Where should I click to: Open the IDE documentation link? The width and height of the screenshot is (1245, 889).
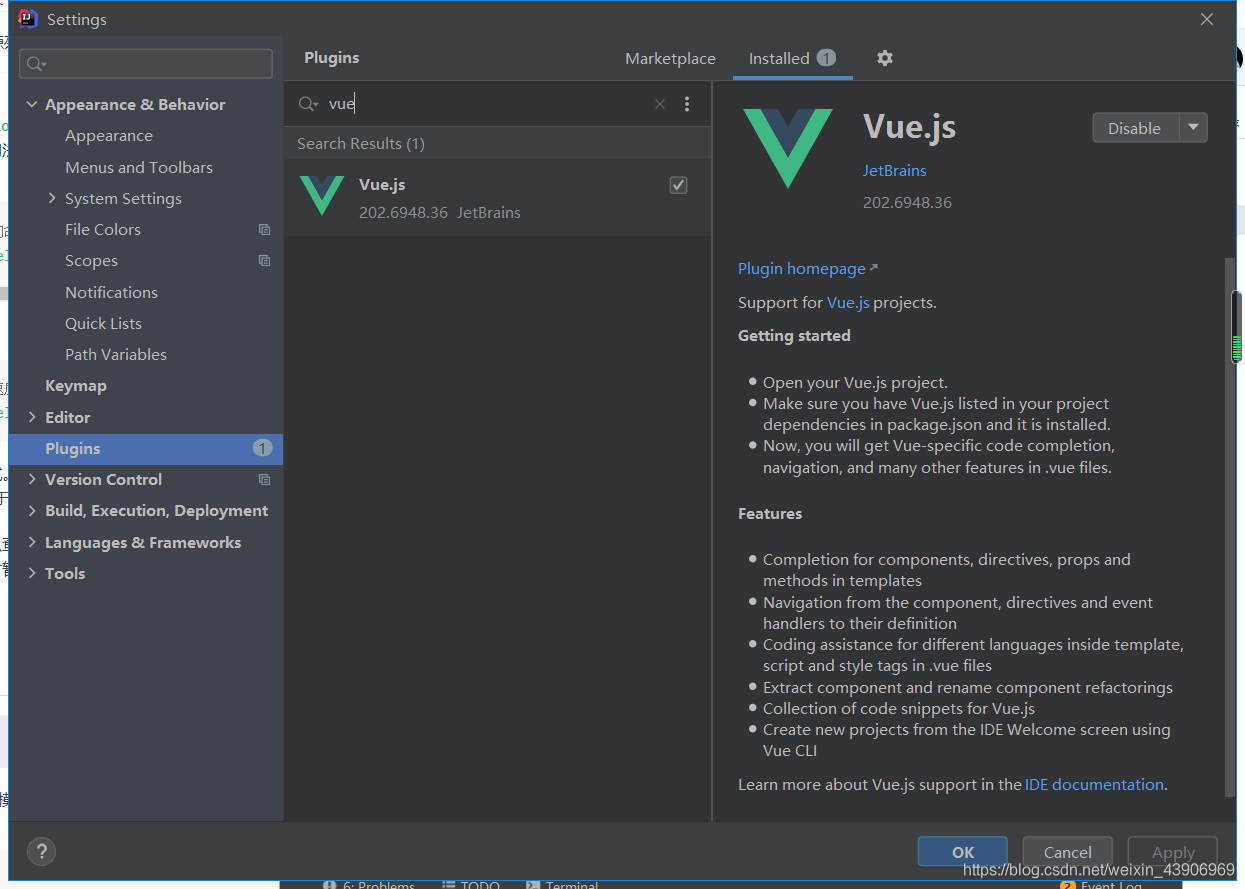coord(1094,785)
